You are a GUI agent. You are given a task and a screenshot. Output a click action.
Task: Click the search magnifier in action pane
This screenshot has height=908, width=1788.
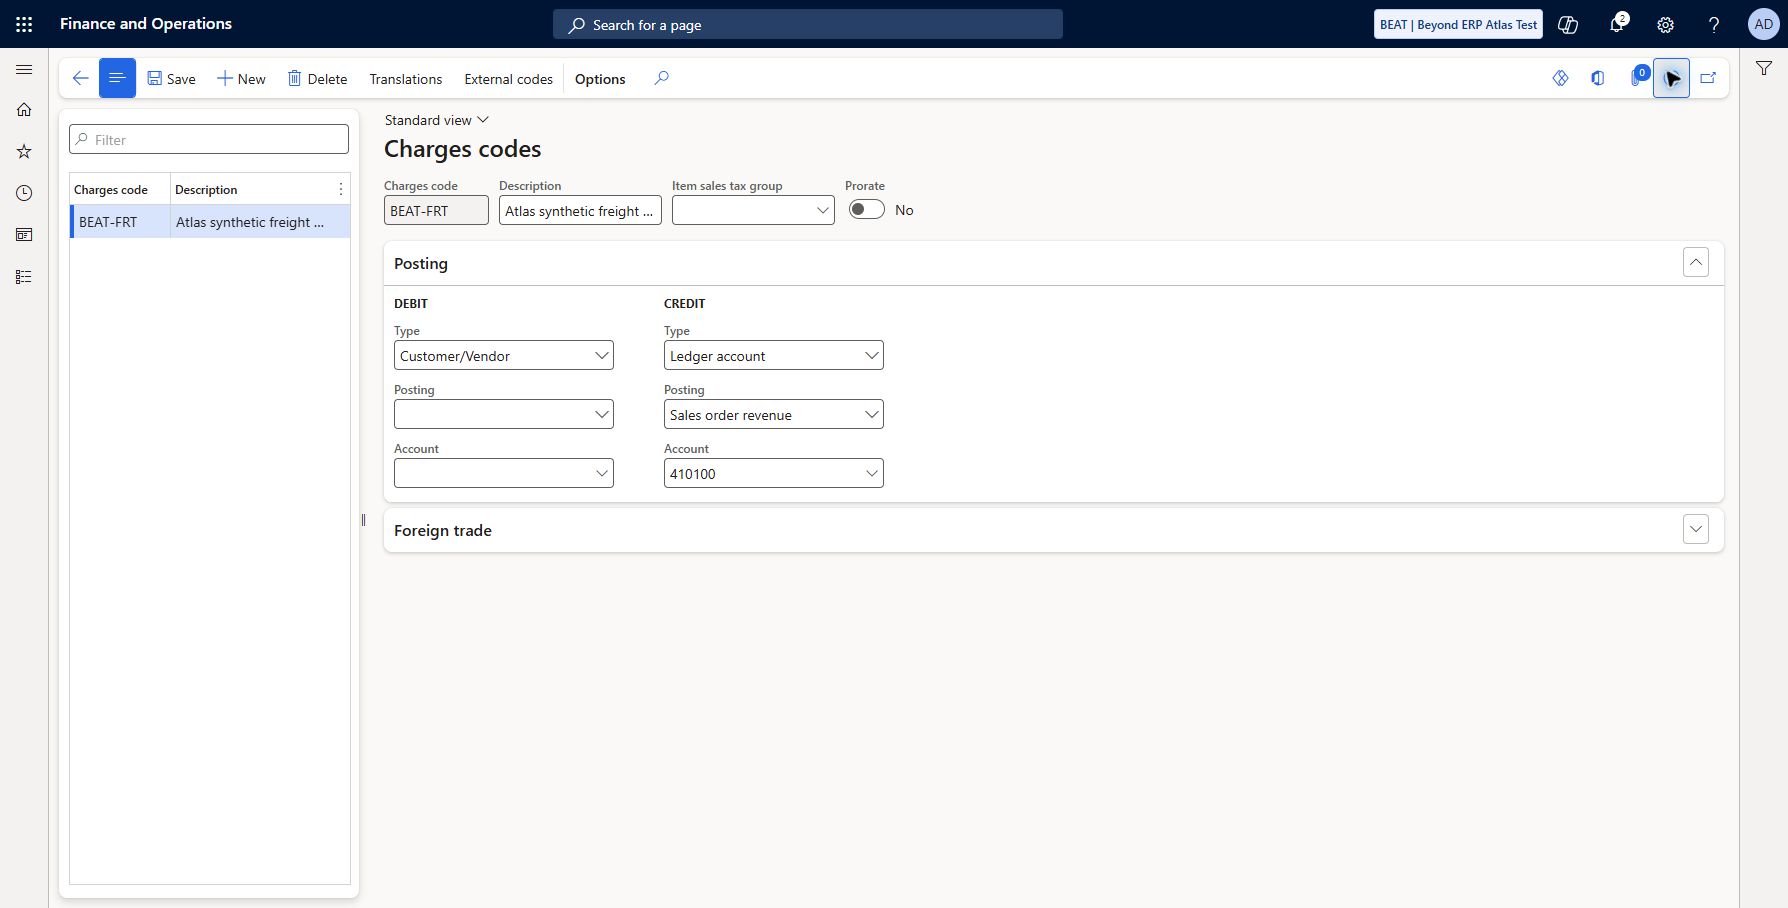click(x=661, y=78)
